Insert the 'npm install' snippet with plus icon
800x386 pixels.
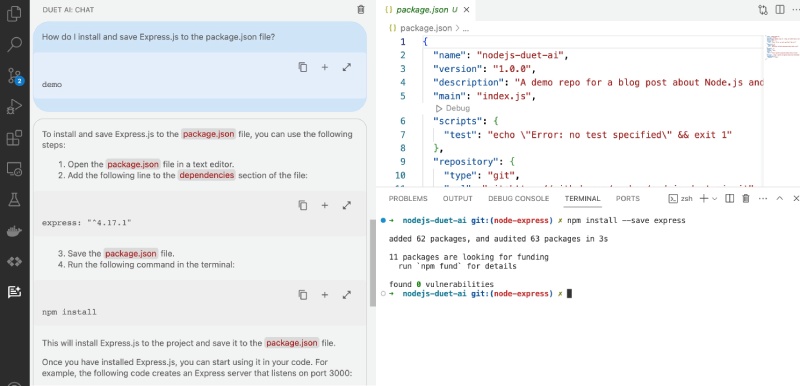(324, 295)
